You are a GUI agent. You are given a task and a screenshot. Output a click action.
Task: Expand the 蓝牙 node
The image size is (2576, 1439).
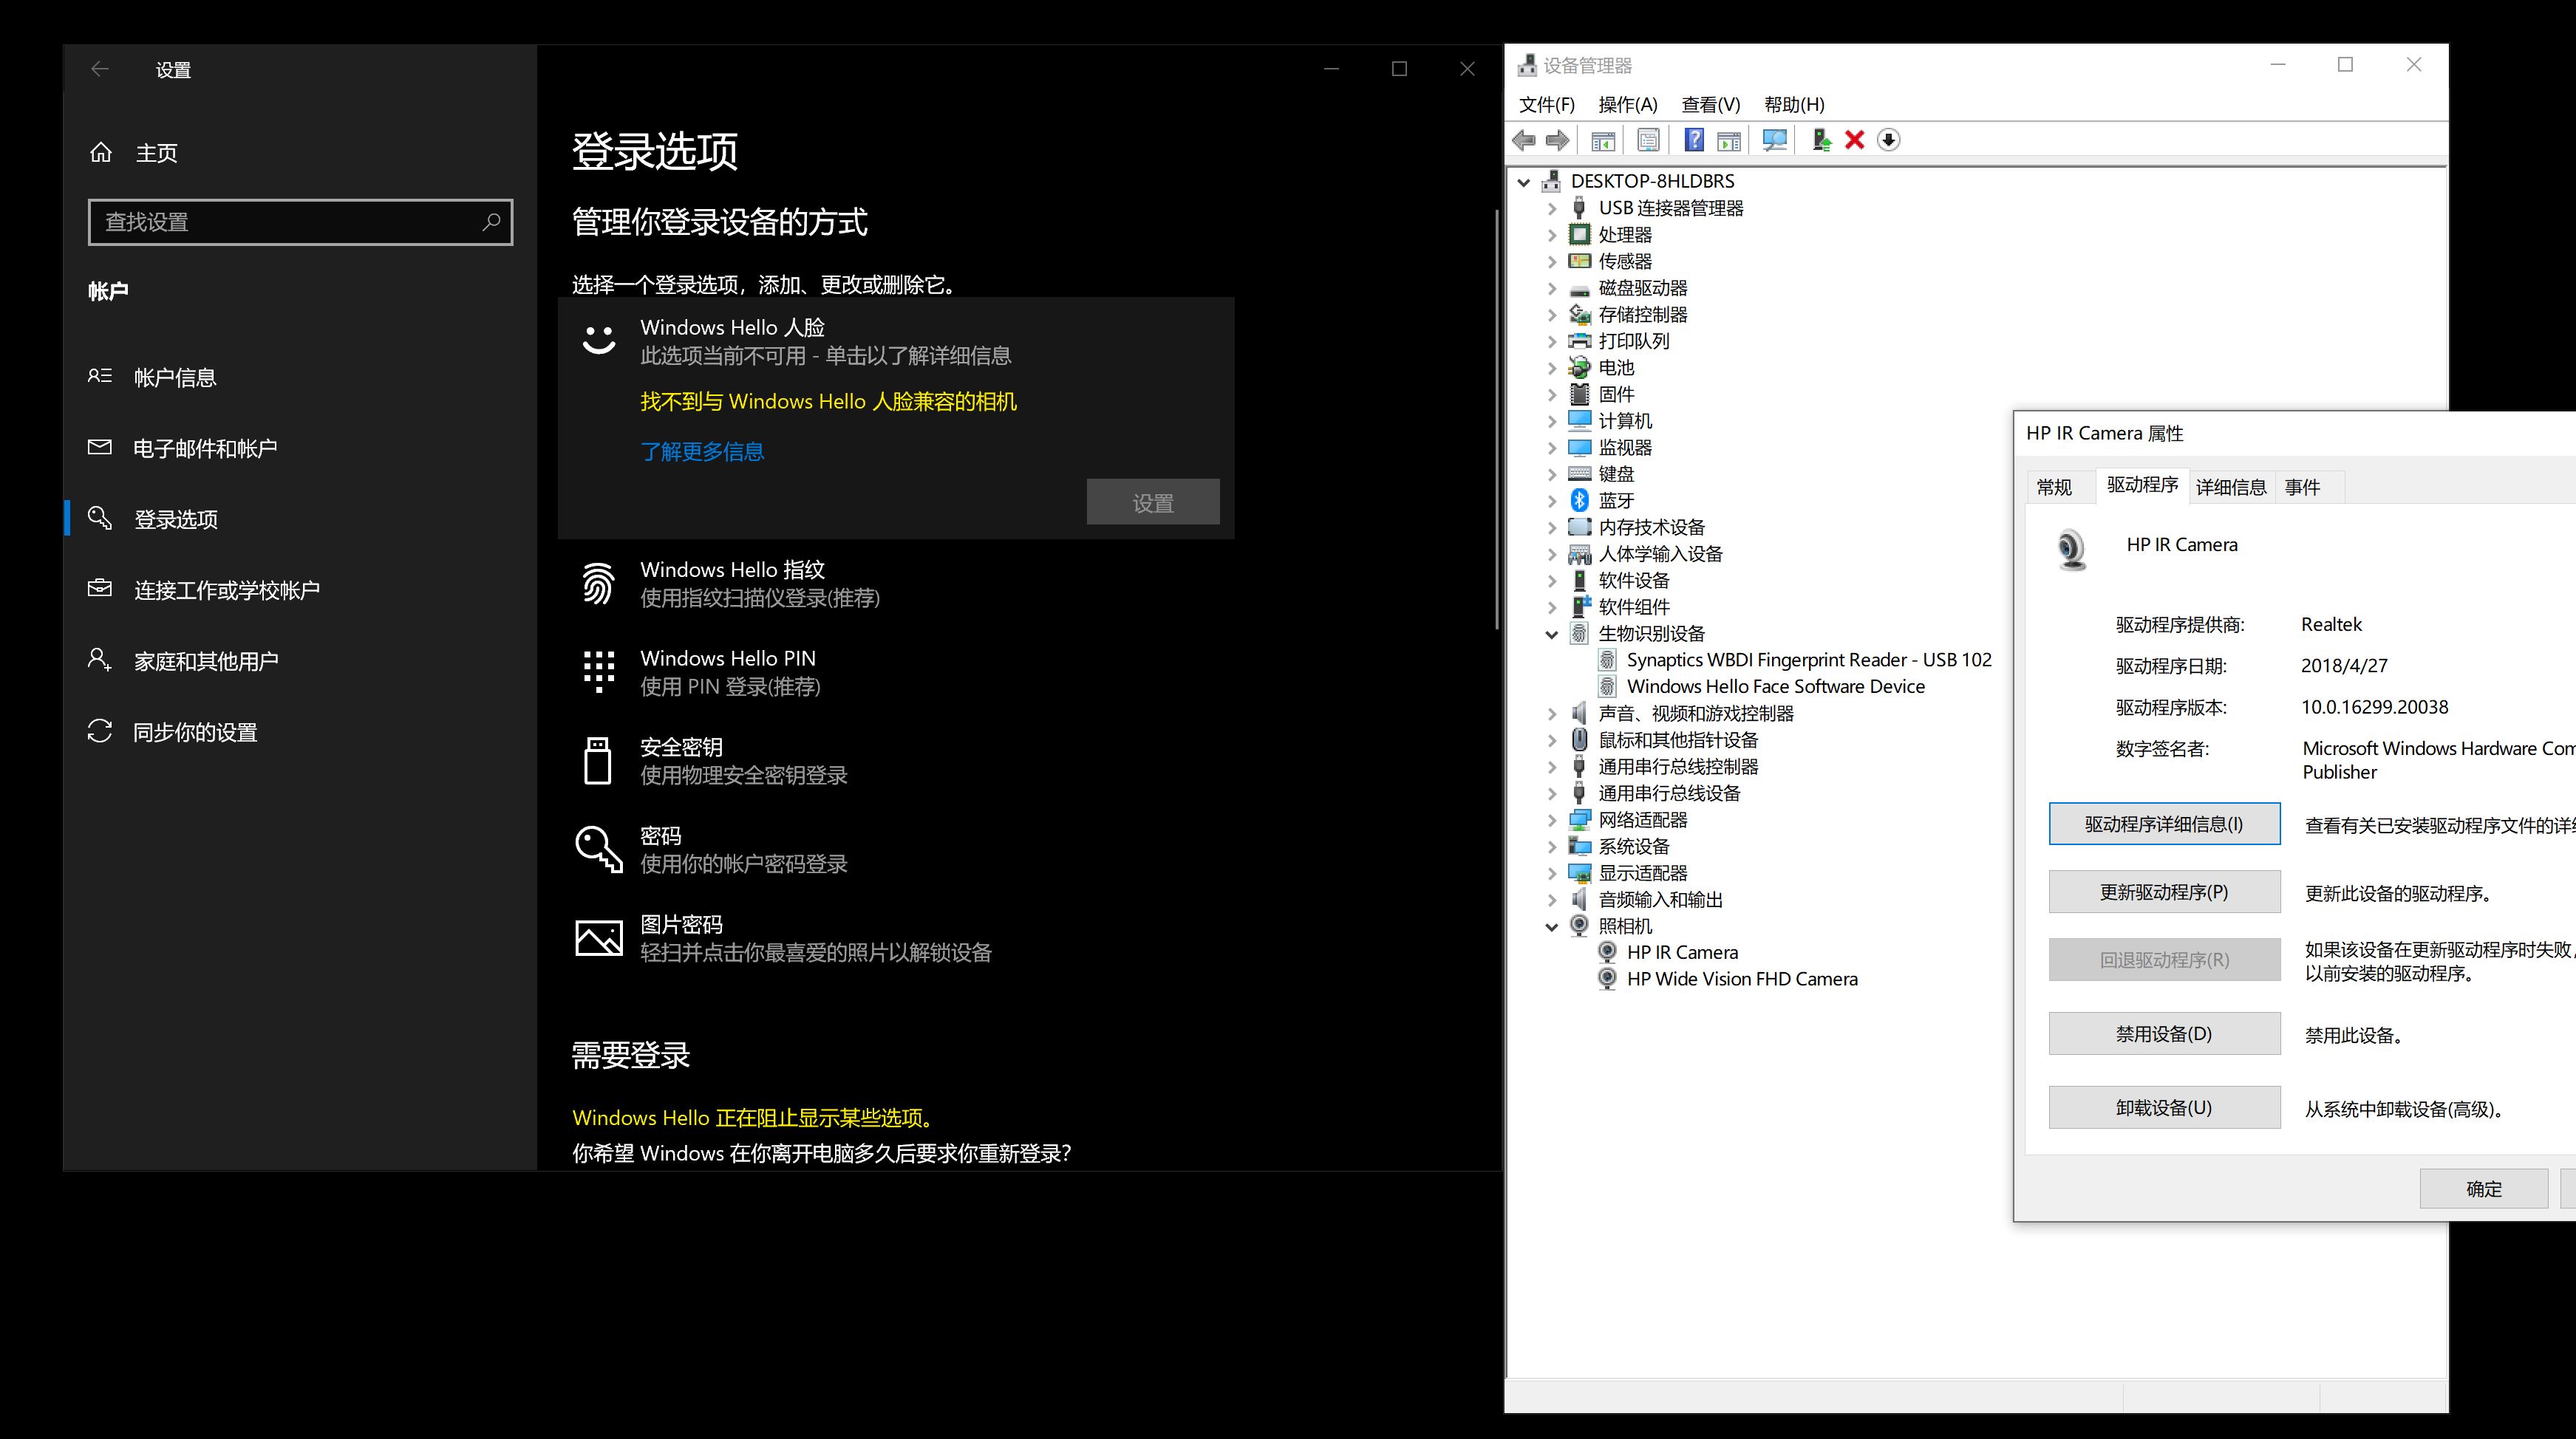click(1552, 501)
